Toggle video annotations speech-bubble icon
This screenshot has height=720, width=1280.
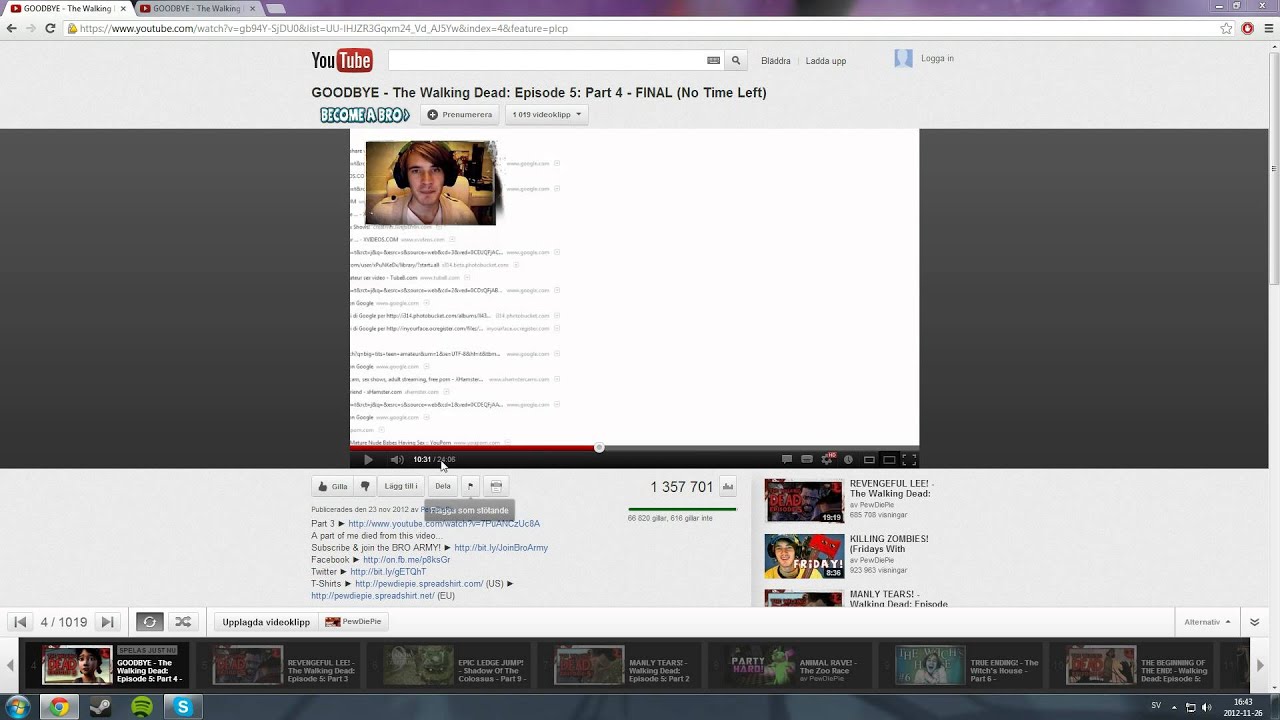787,460
